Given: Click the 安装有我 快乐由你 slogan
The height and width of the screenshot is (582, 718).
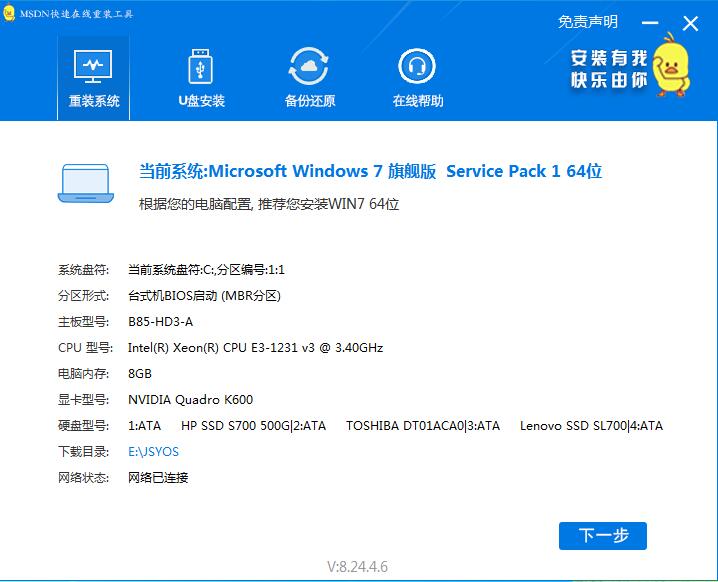Looking at the screenshot, I should [x=609, y=69].
